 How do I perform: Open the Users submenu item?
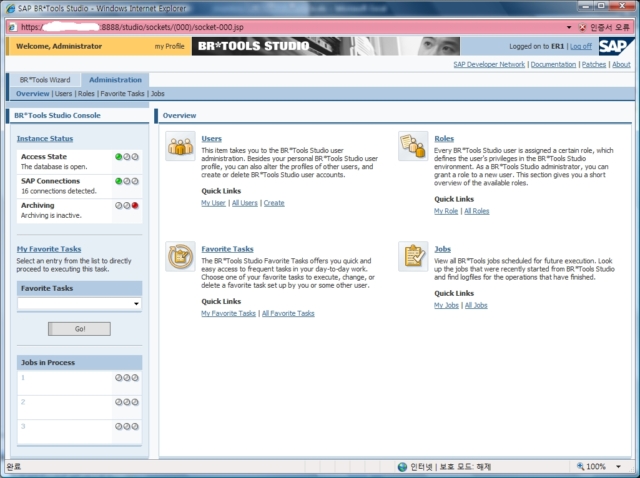pos(63,94)
